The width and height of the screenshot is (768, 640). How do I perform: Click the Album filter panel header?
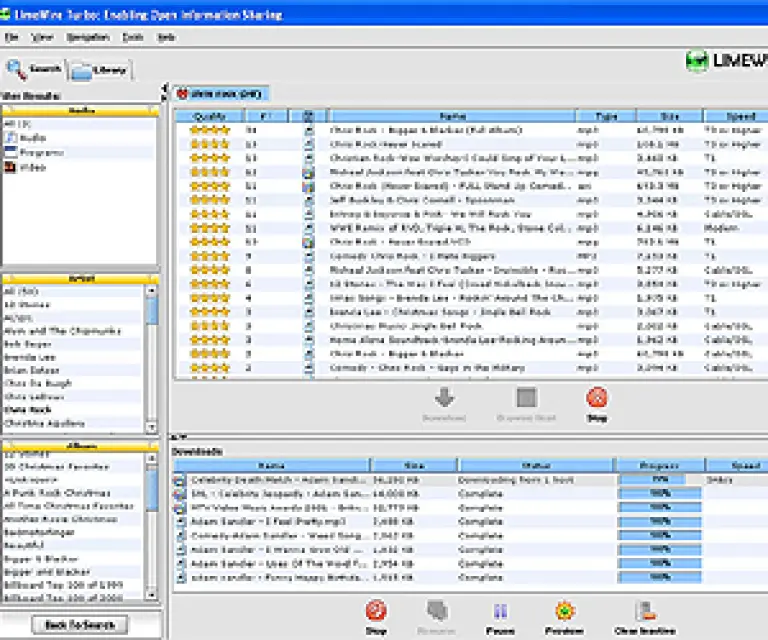pos(81,446)
